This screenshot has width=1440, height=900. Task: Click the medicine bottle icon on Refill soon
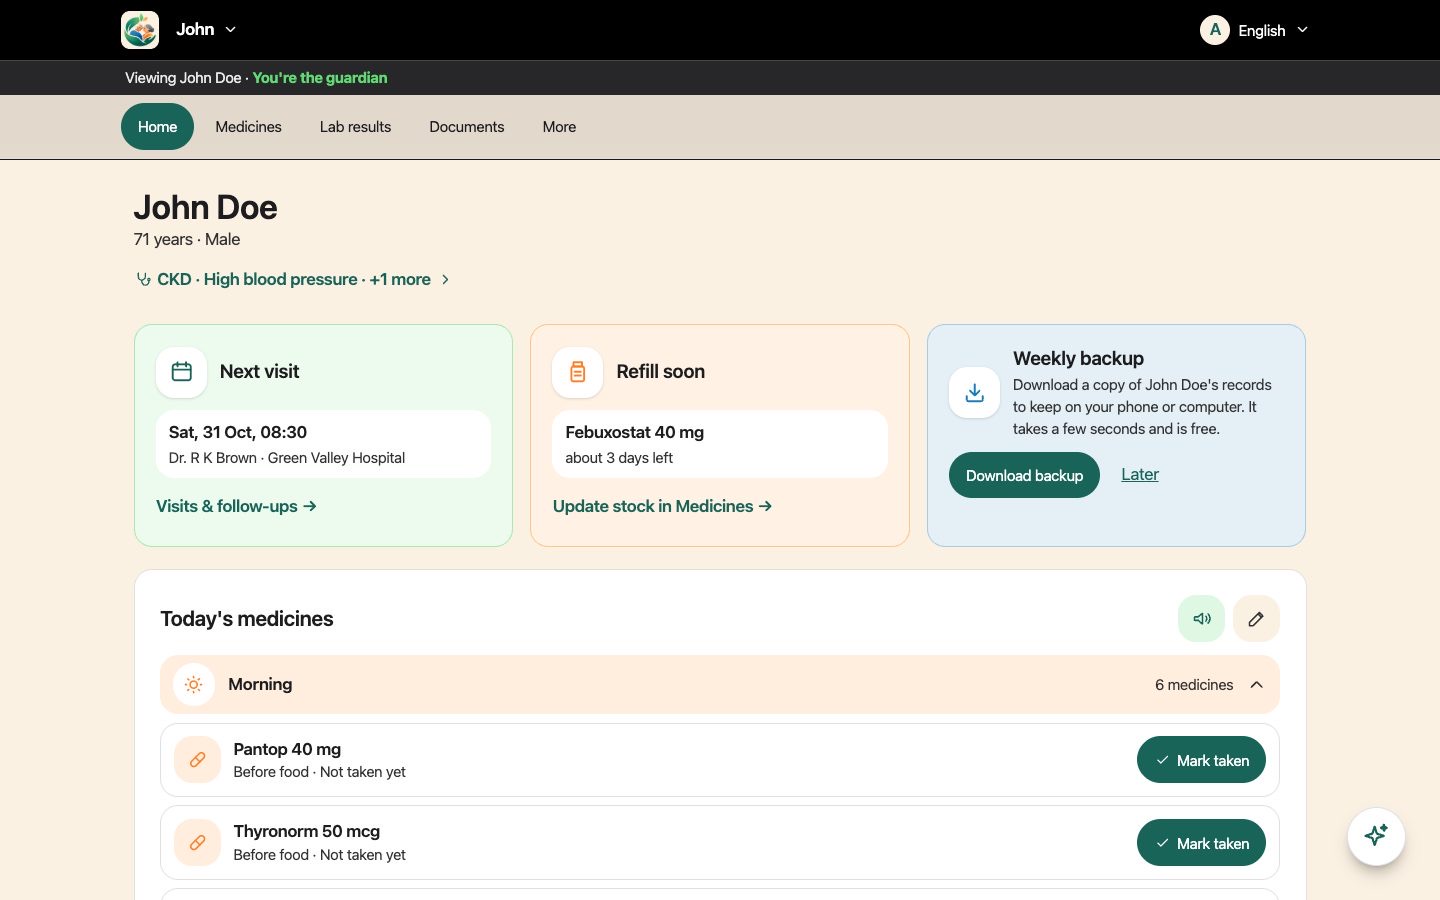tap(577, 372)
